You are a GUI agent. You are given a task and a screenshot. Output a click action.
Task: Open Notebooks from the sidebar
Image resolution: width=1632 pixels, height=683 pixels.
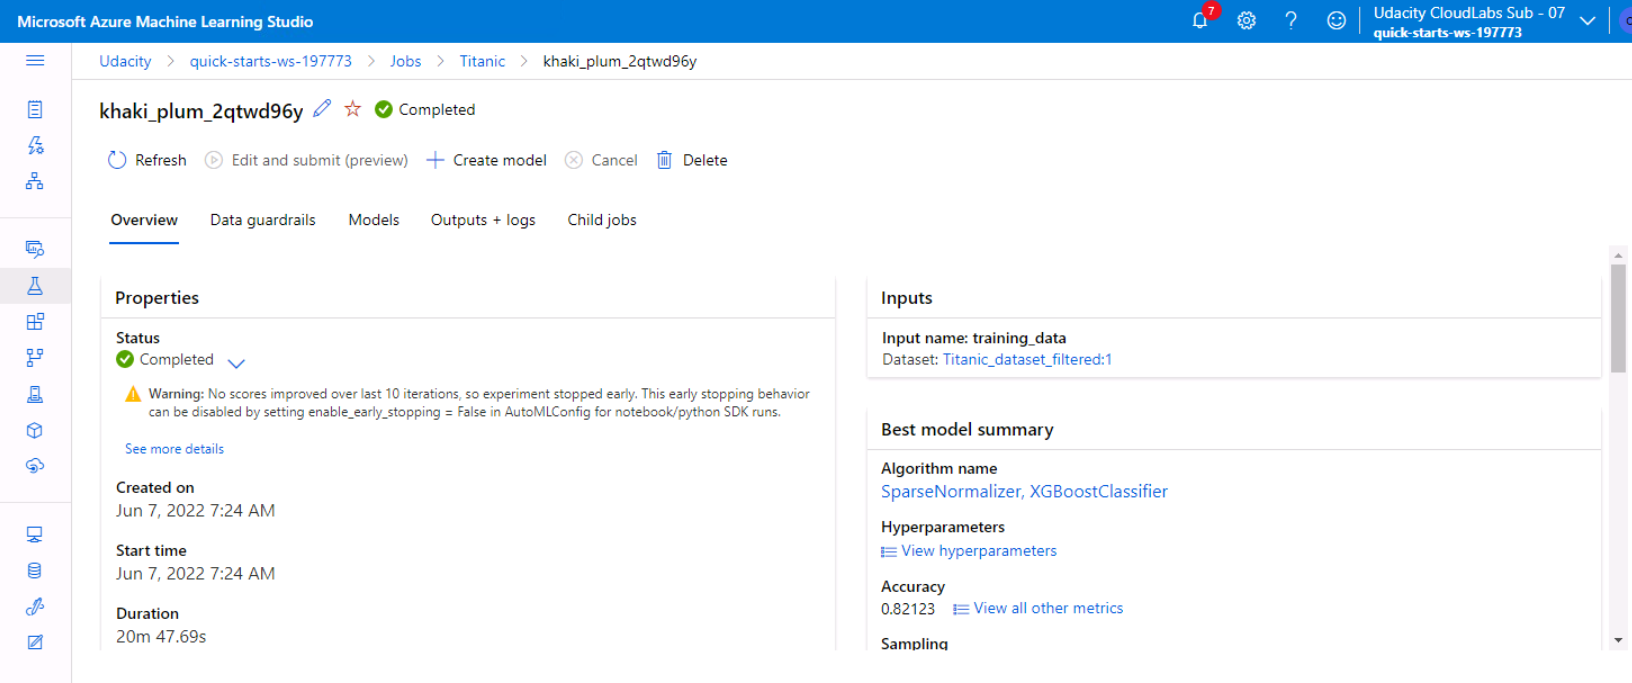35,109
